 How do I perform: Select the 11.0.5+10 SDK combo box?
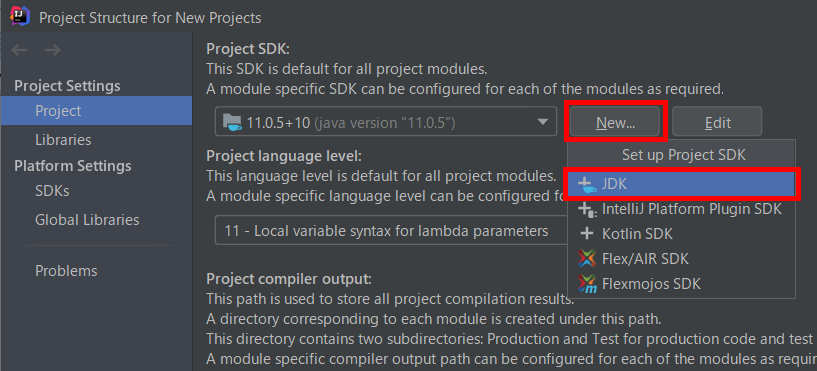(386, 122)
